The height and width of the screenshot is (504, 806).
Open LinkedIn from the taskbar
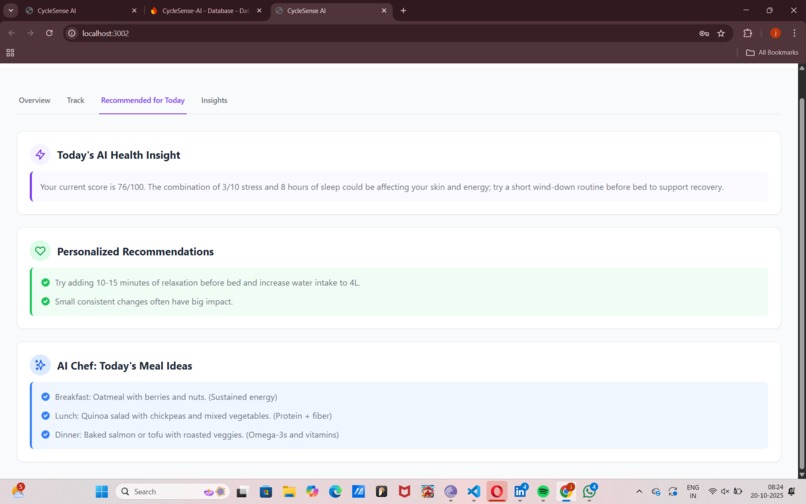coord(520,492)
